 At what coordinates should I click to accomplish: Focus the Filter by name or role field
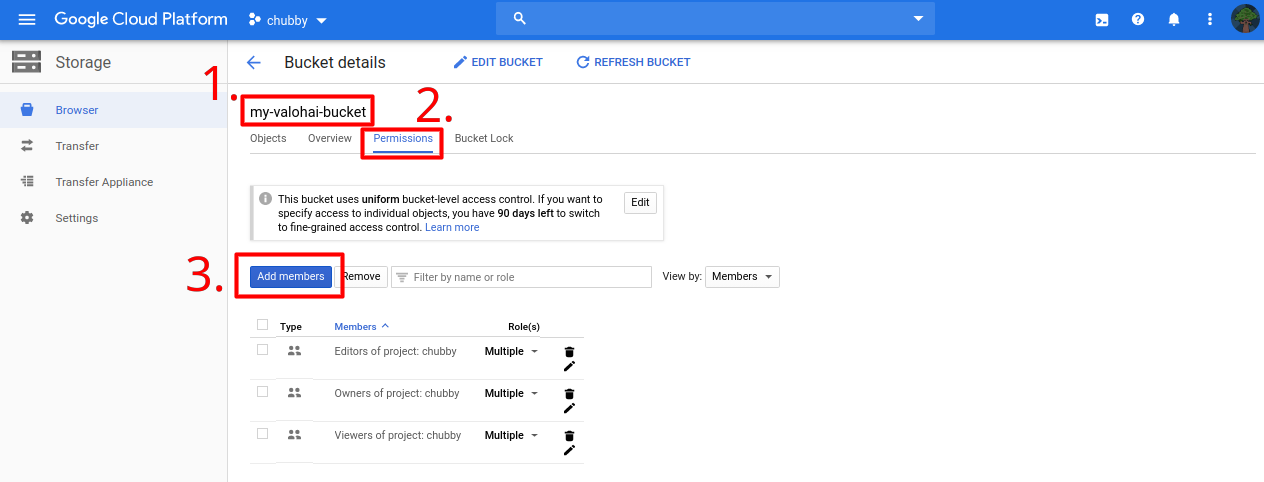pos(521,277)
